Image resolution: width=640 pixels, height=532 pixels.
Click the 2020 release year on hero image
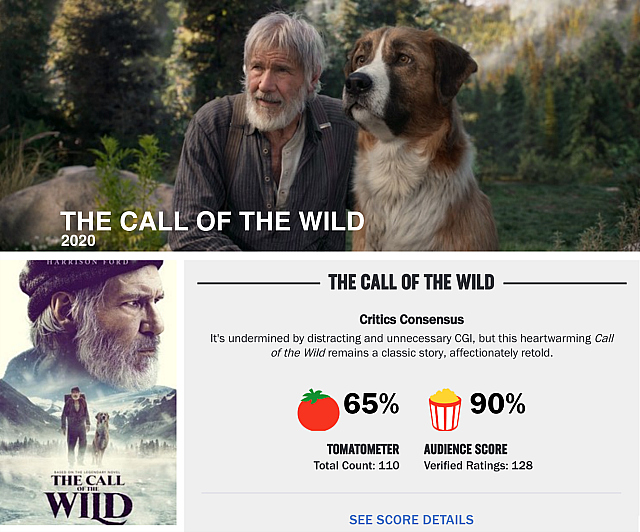click(78, 240)
